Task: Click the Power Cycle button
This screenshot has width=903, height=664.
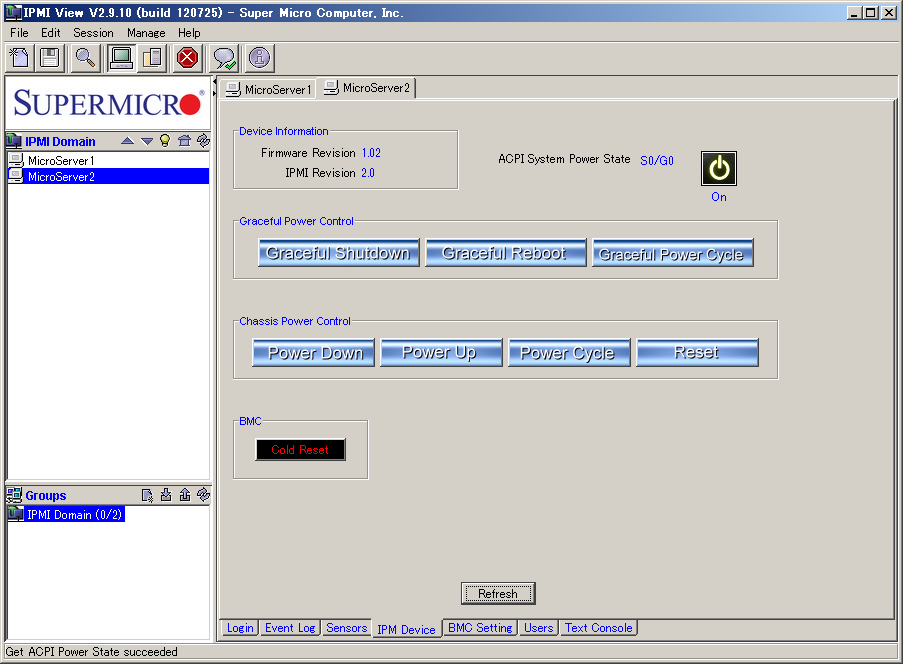Action: pyautogui.click(x=568, y=352)
